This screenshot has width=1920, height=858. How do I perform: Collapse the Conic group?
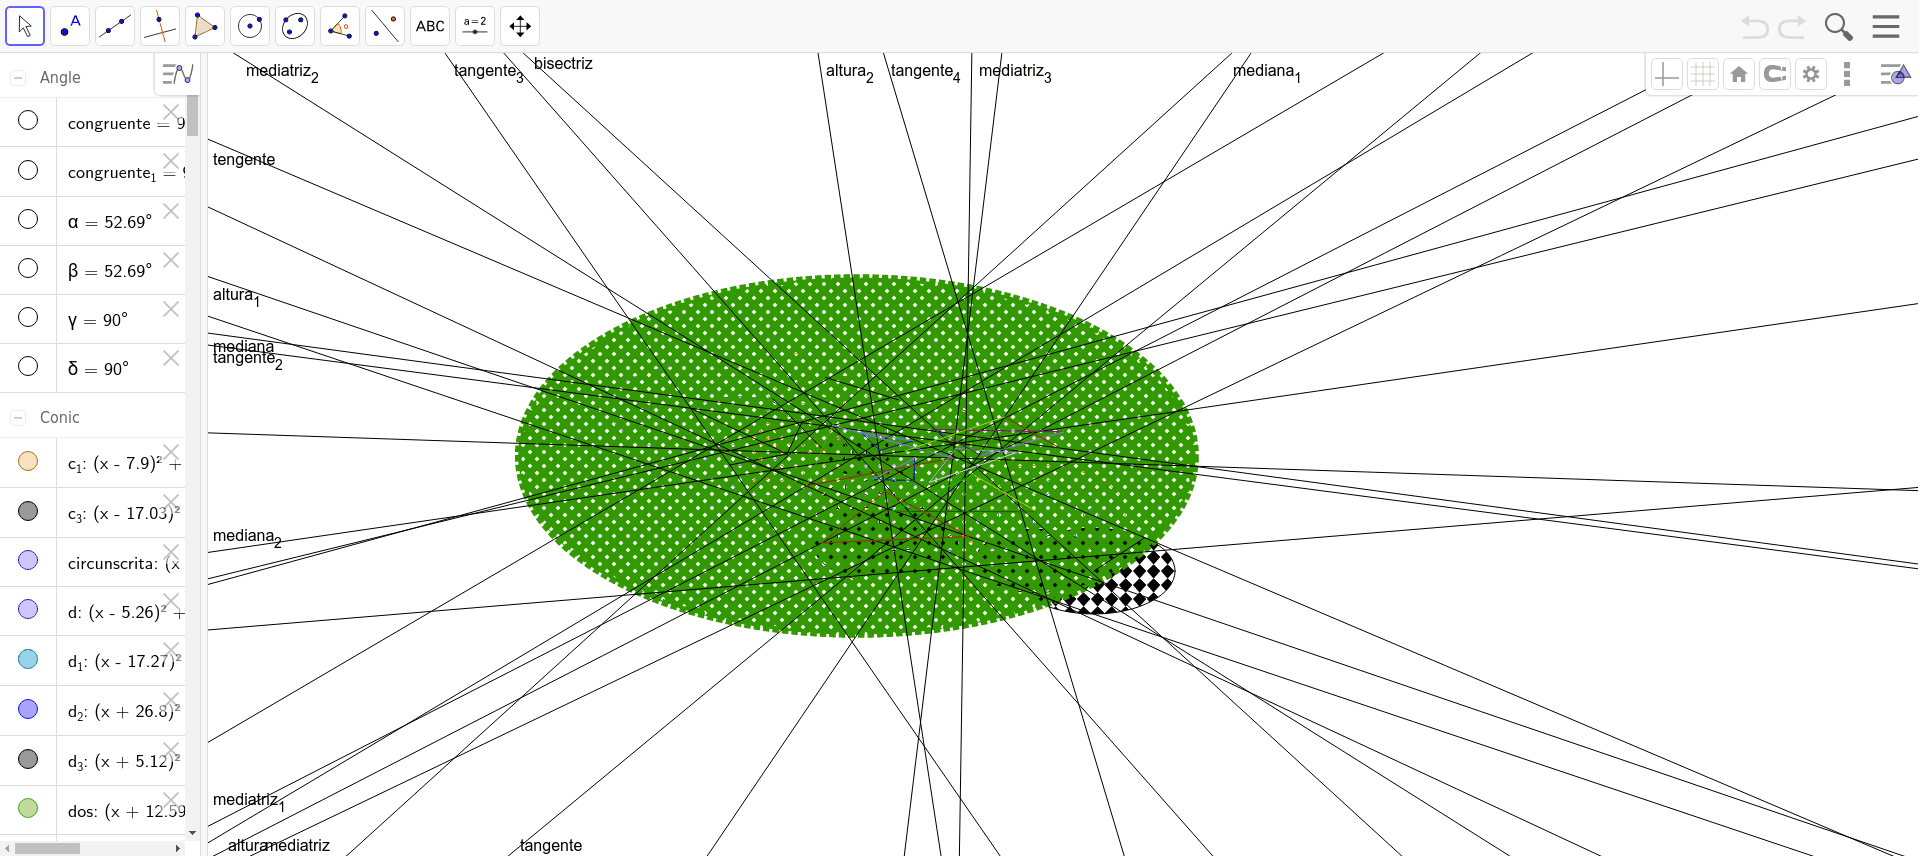(18, 417)
